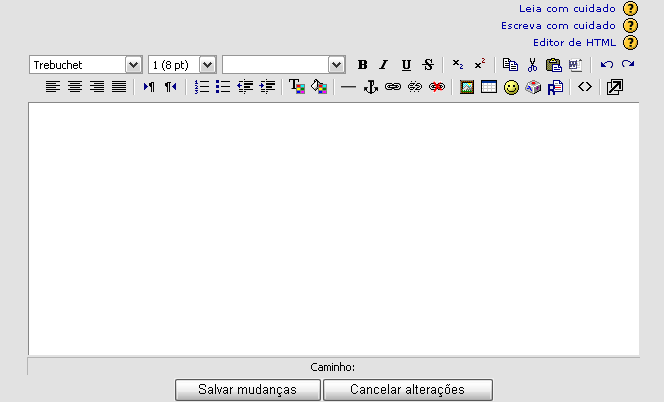Click the Paste clipboard icon
The image size is (664, 402).
pyautogui.click(x=553, y=65)
